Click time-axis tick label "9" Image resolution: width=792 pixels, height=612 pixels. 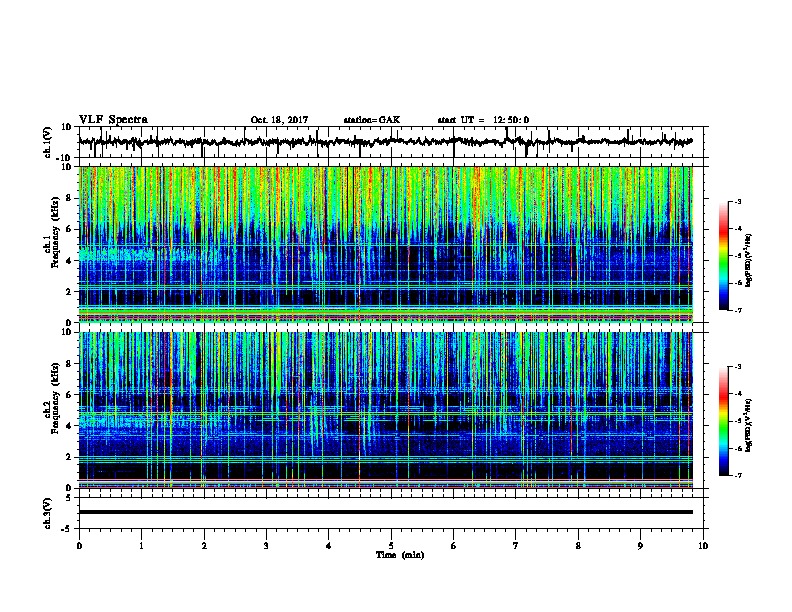pyautogui.click(x=640, y=546)
